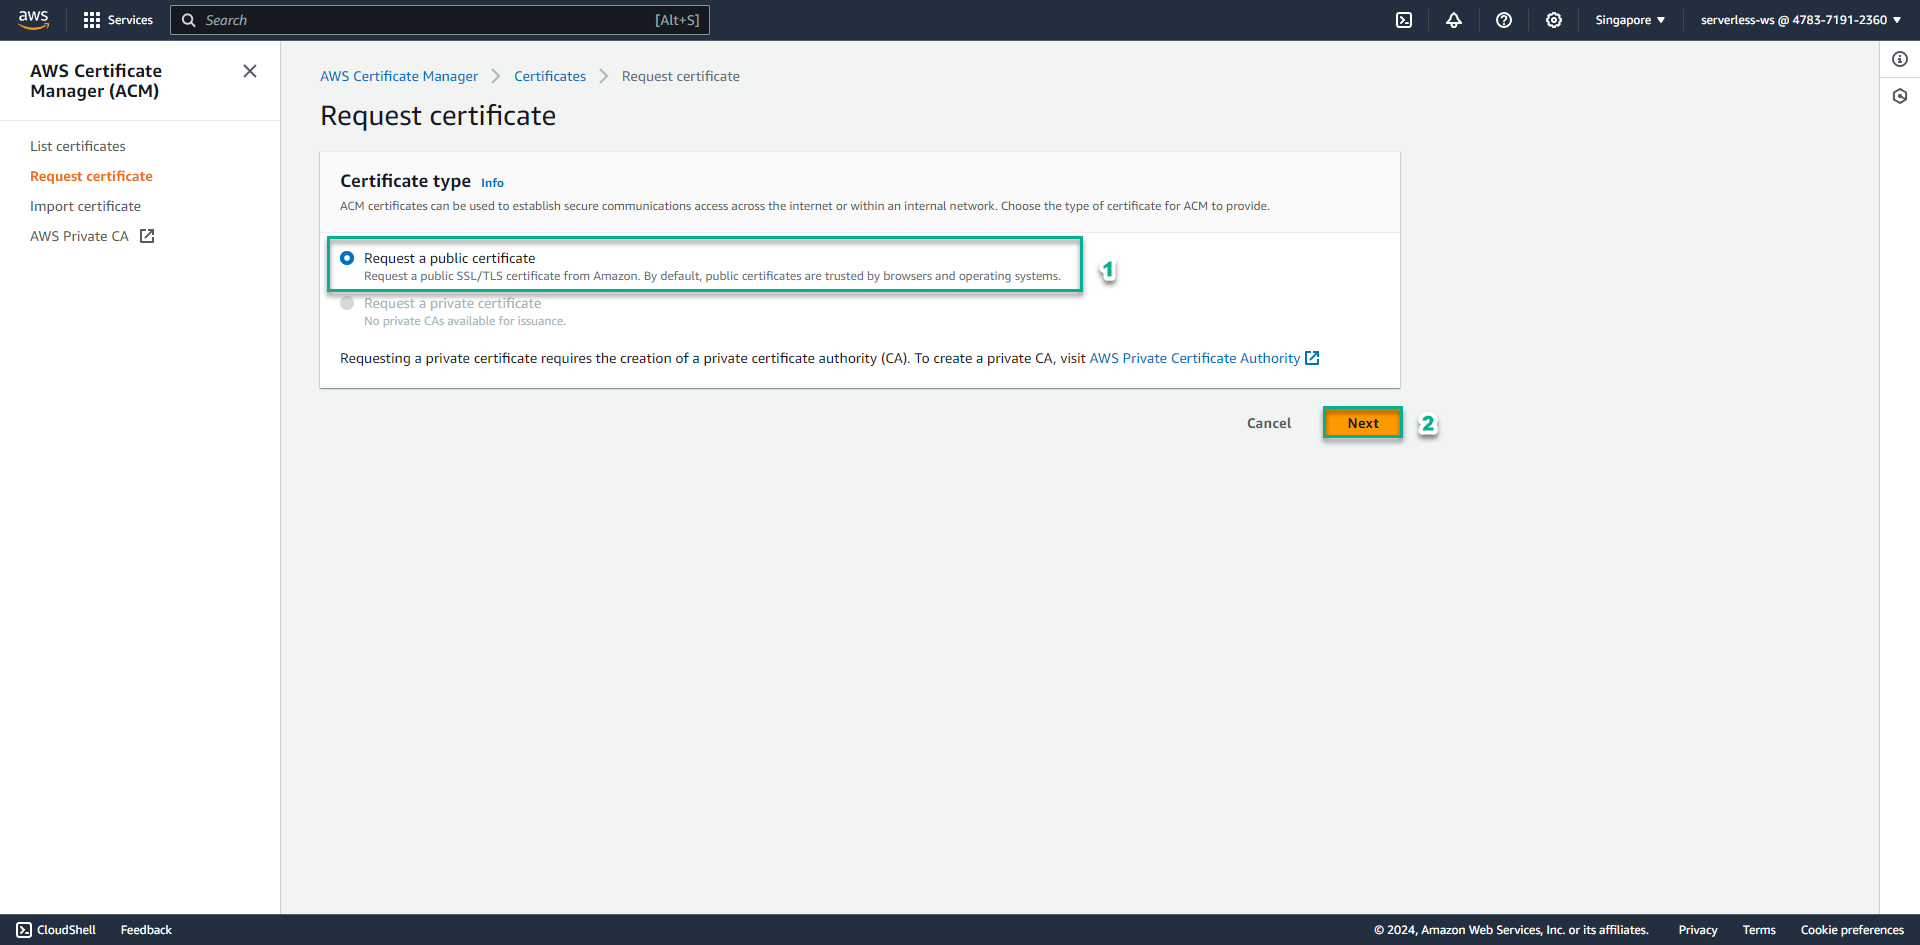Focus the top Search input field
Screen dimensions: 1920x945
pyautogui.click(x=440, y=20)
